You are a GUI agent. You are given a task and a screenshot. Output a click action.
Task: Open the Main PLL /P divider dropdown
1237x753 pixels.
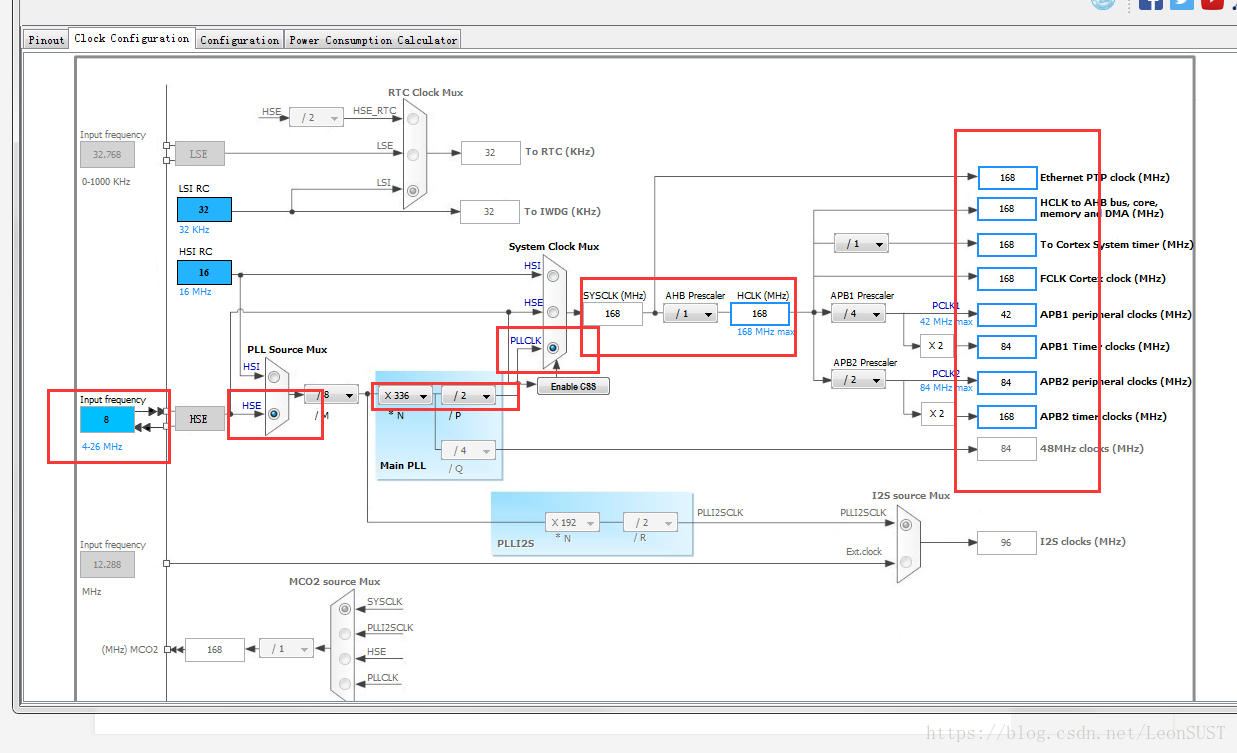[x=468, y=396]
